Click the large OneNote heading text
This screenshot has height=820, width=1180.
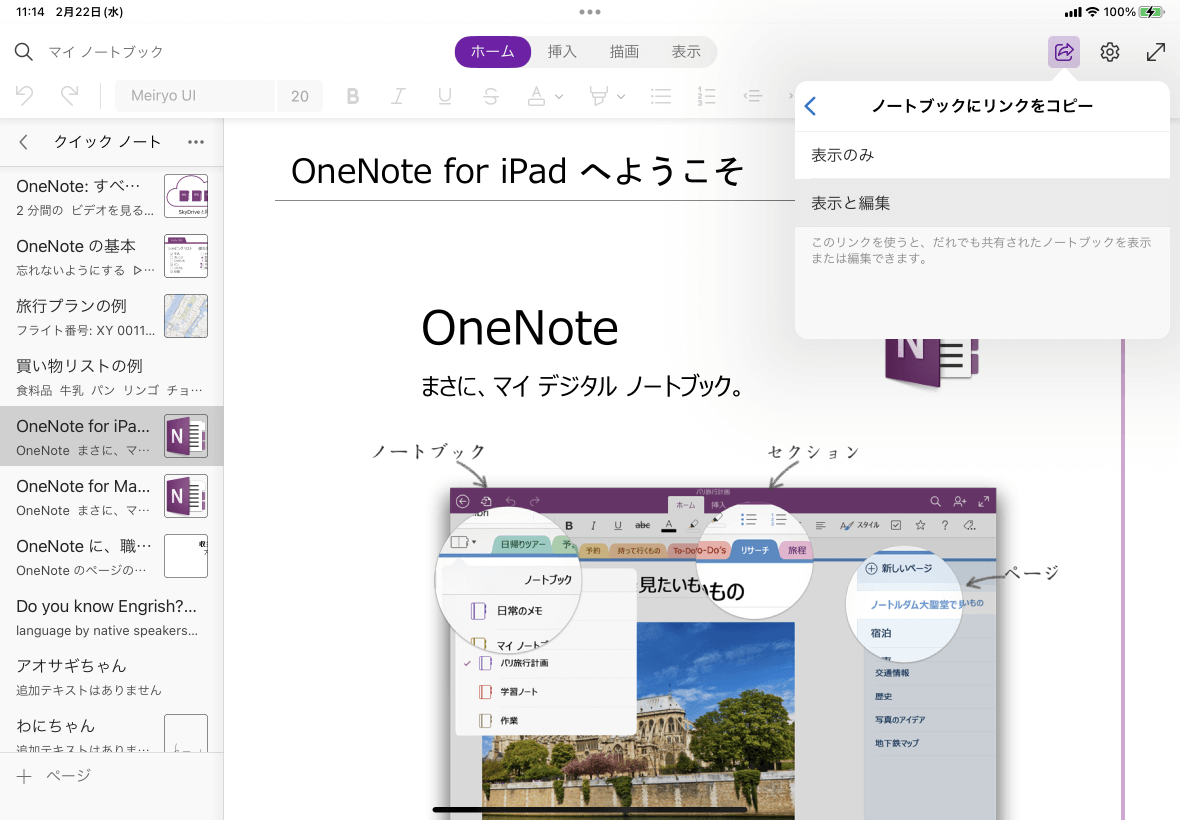pyautogui.click(x=519, y=328)
